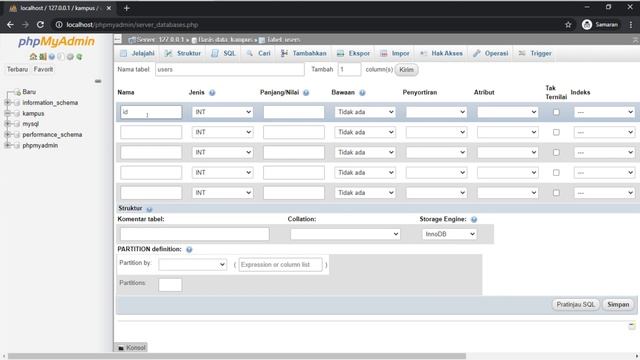Open Indeks dropdown in id row
640x360 pixels.
(x=604, y=112)
